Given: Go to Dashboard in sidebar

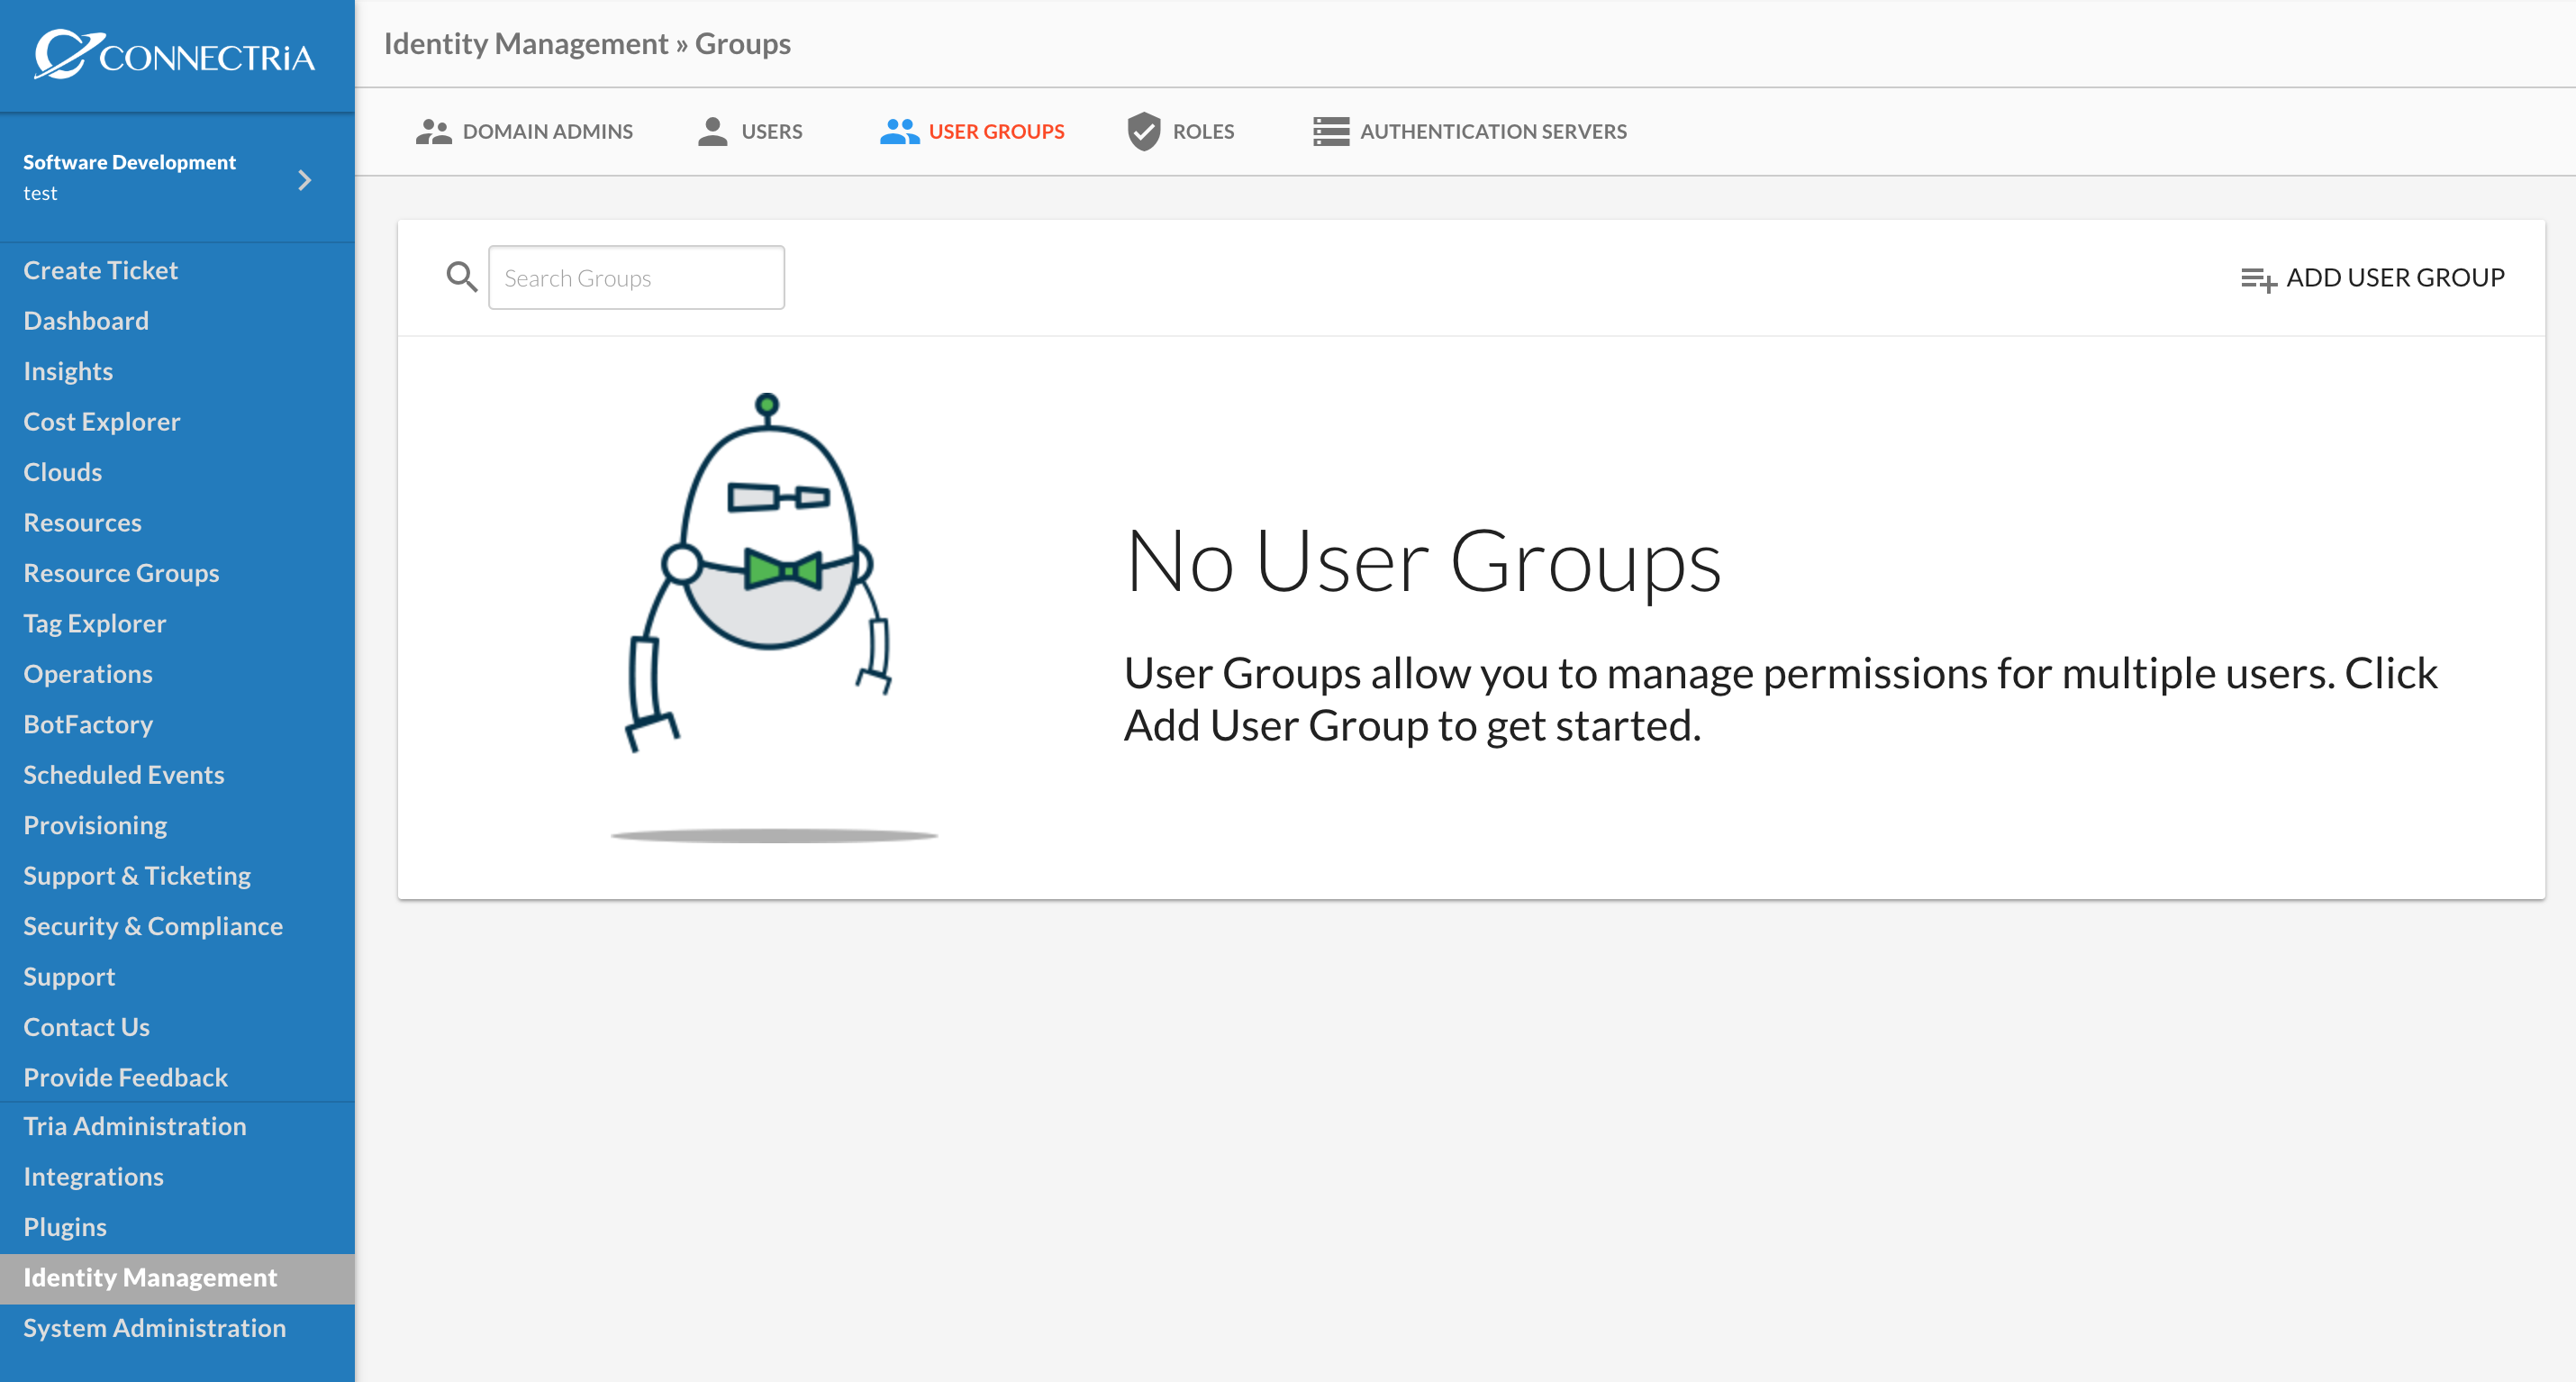Looking at the screenshot, I should (86, 320).
